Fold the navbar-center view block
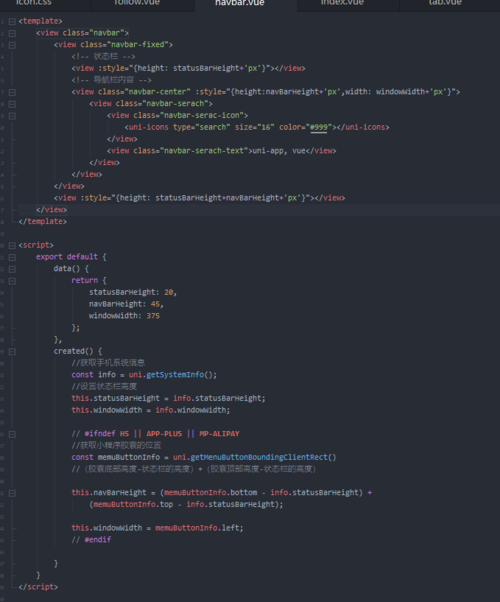Viewport: 500px width, 602px height. [12, 92]
